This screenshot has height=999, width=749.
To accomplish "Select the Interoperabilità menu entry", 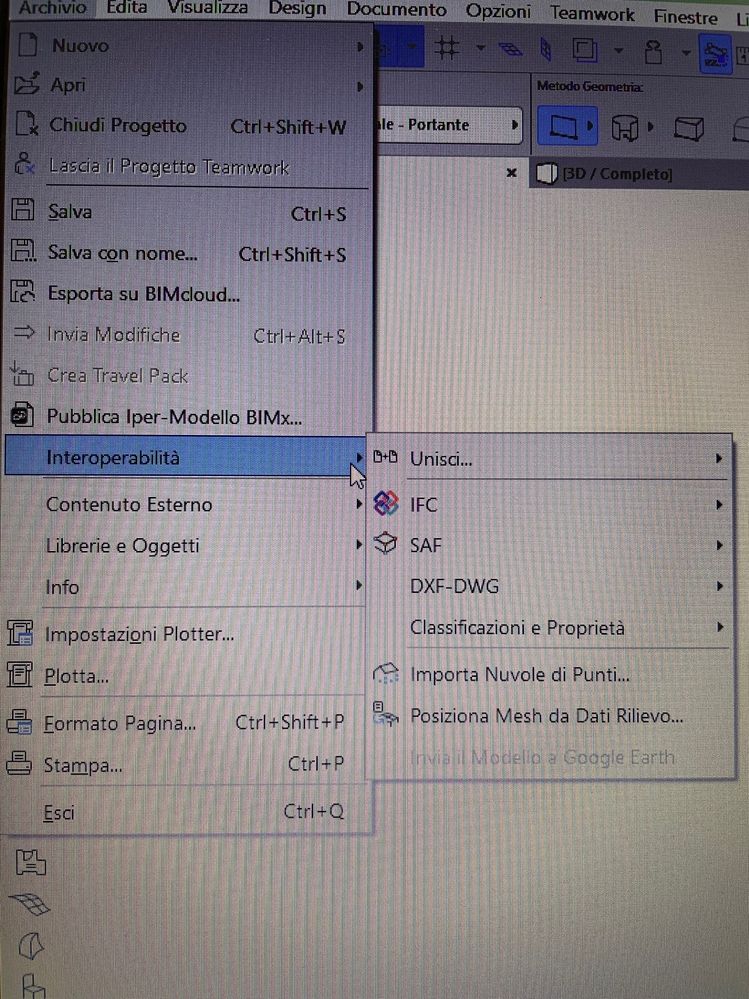I will click(186, 457).
